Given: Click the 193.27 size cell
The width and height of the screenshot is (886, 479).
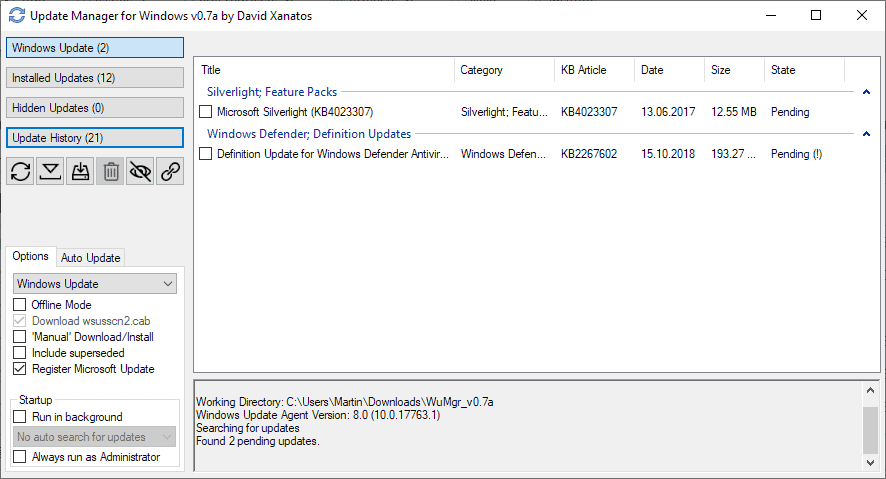Looking at the screenshot, I should (x=733, y=154).
